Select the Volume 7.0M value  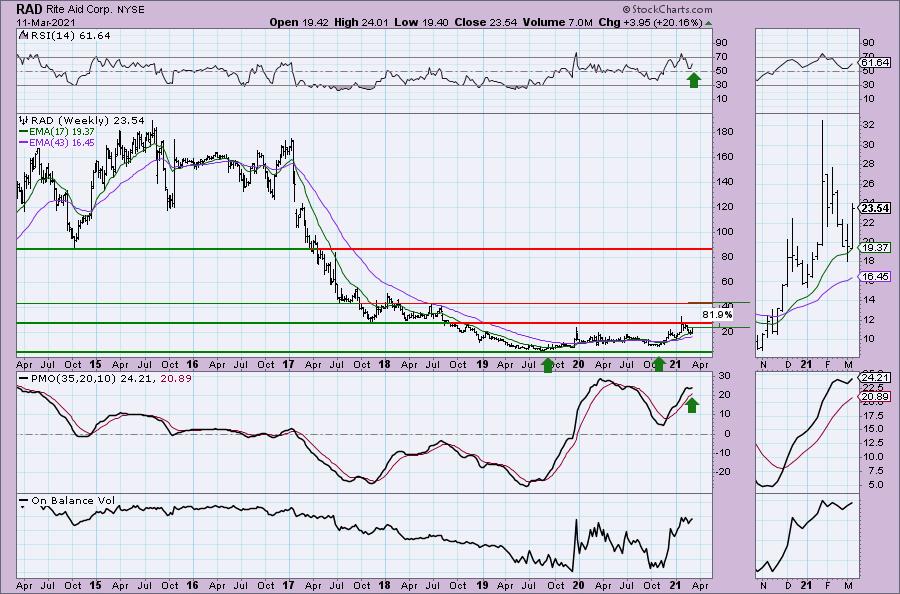(x=557, y=22)
